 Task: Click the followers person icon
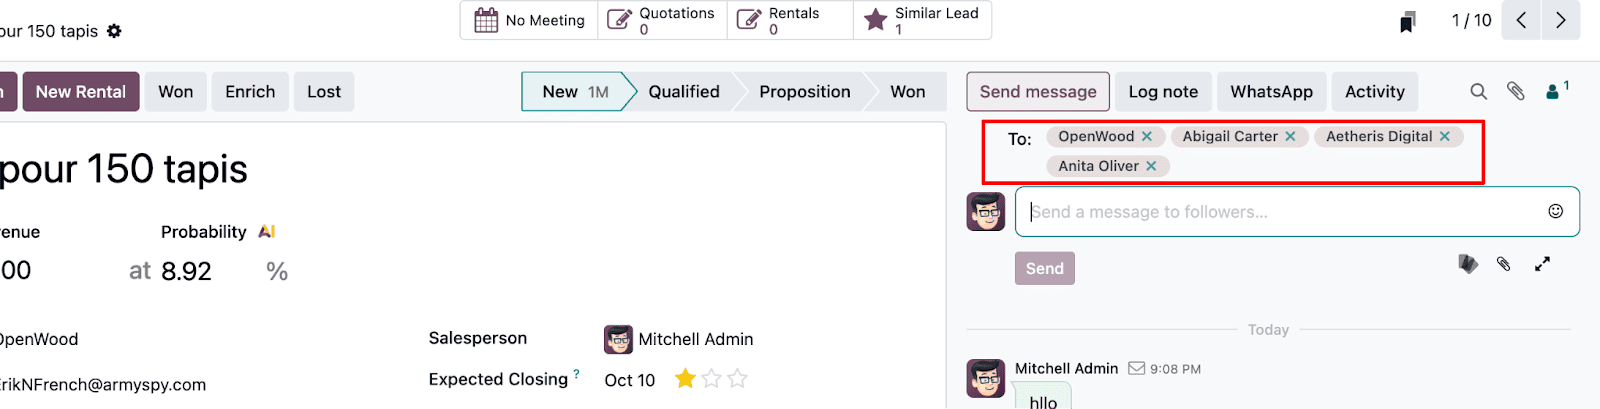[x=1554, y=92]
